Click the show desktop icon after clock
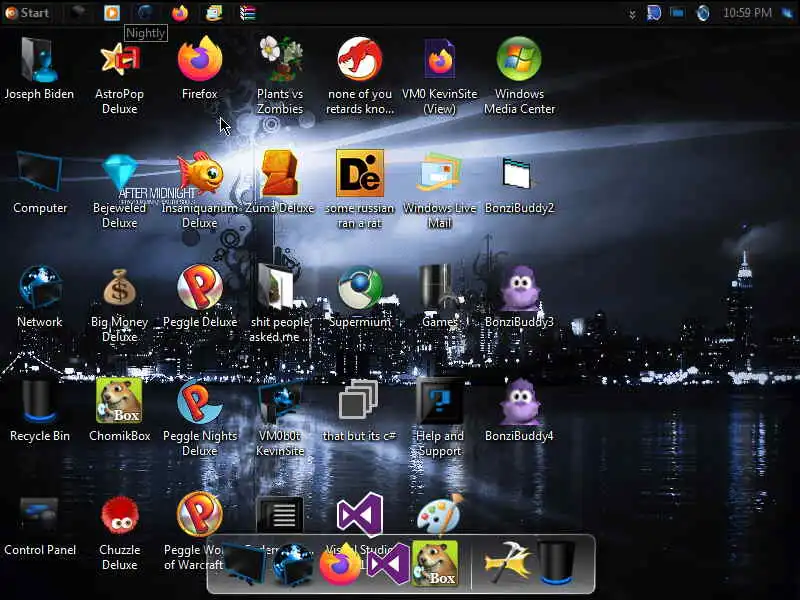The height and width of the screenshot is (600, 800). point(788,13)
